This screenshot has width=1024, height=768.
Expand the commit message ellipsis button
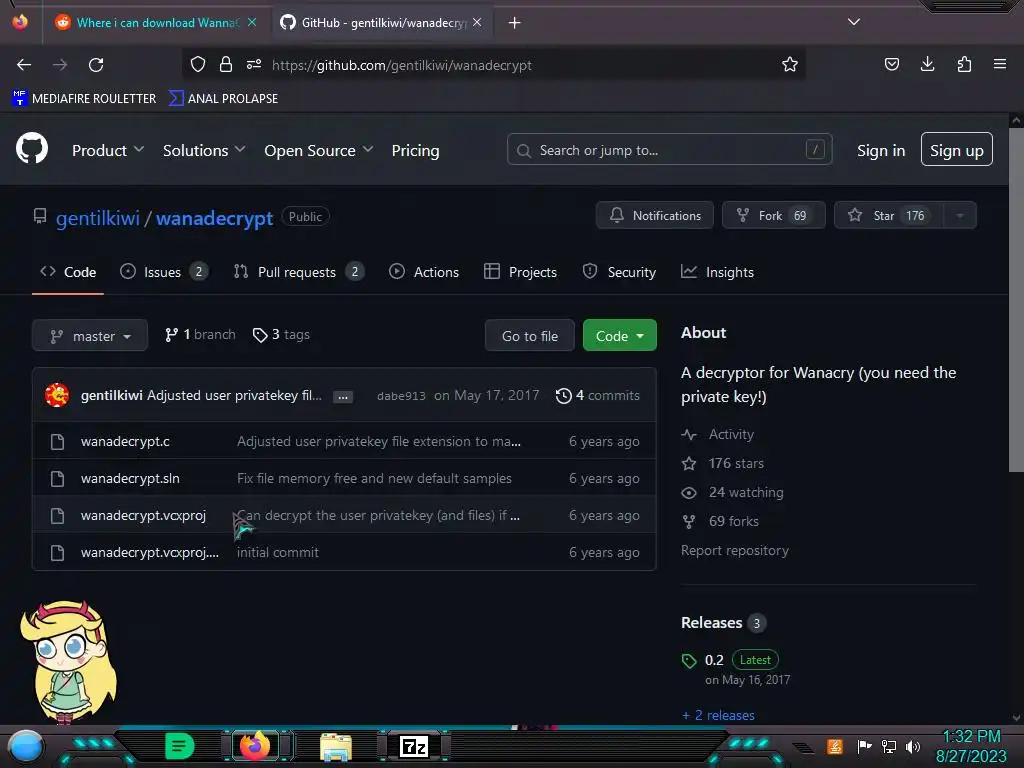(x=343, y=396)
